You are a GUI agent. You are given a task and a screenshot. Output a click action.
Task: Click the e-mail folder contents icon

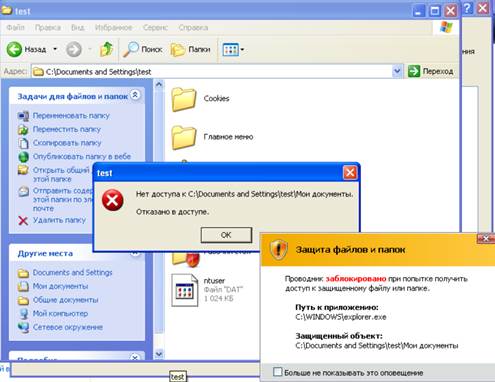point(23,191)
